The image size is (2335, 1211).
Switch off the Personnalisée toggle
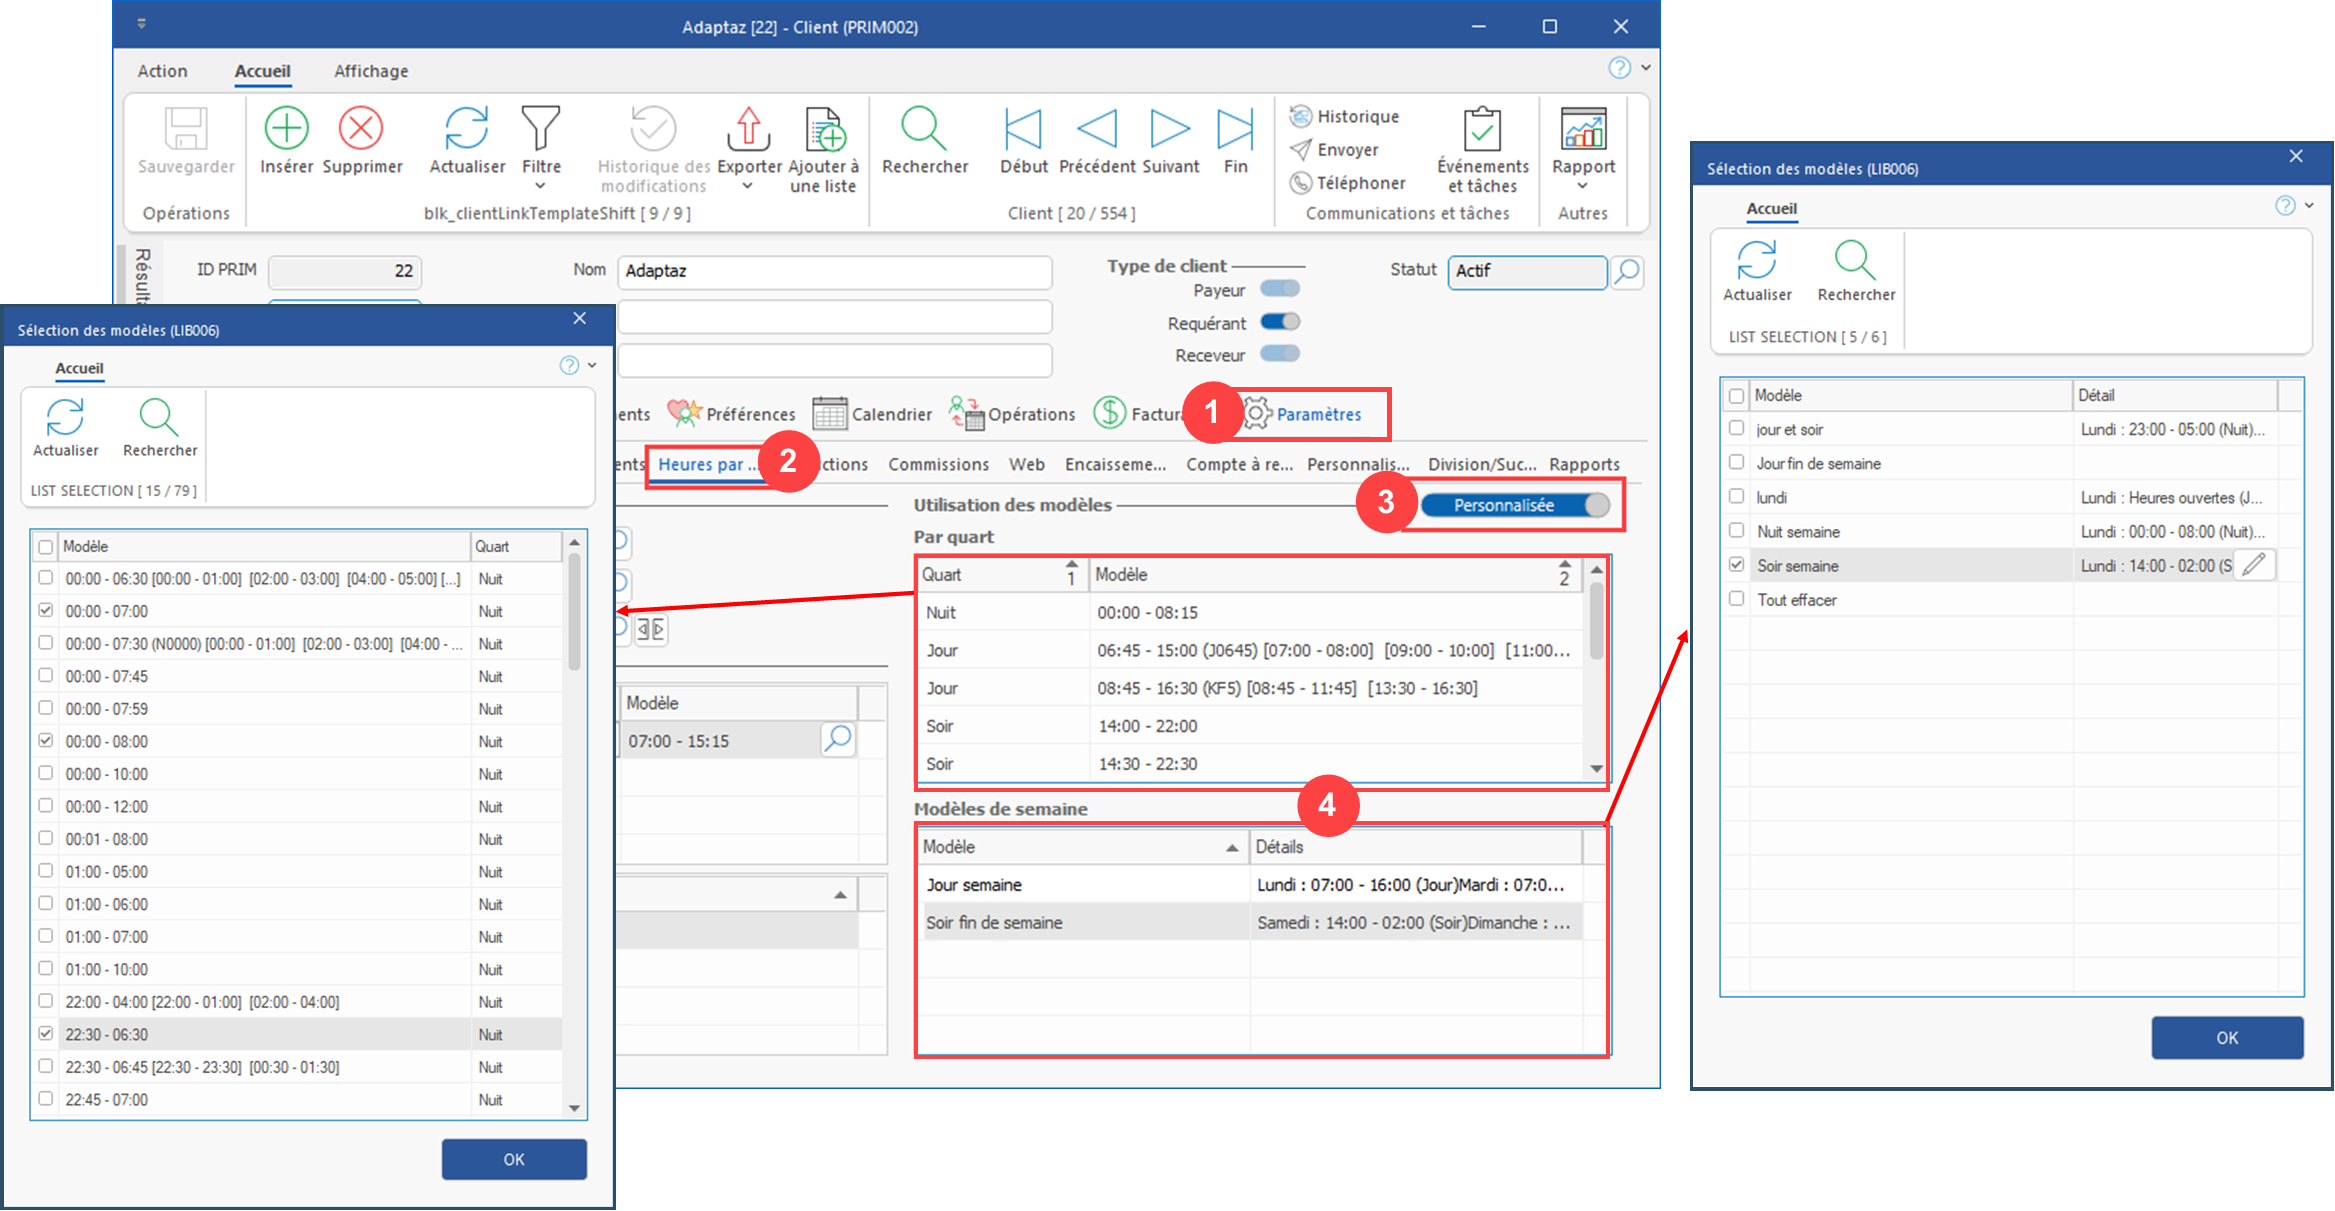(x=1515, y=505)
